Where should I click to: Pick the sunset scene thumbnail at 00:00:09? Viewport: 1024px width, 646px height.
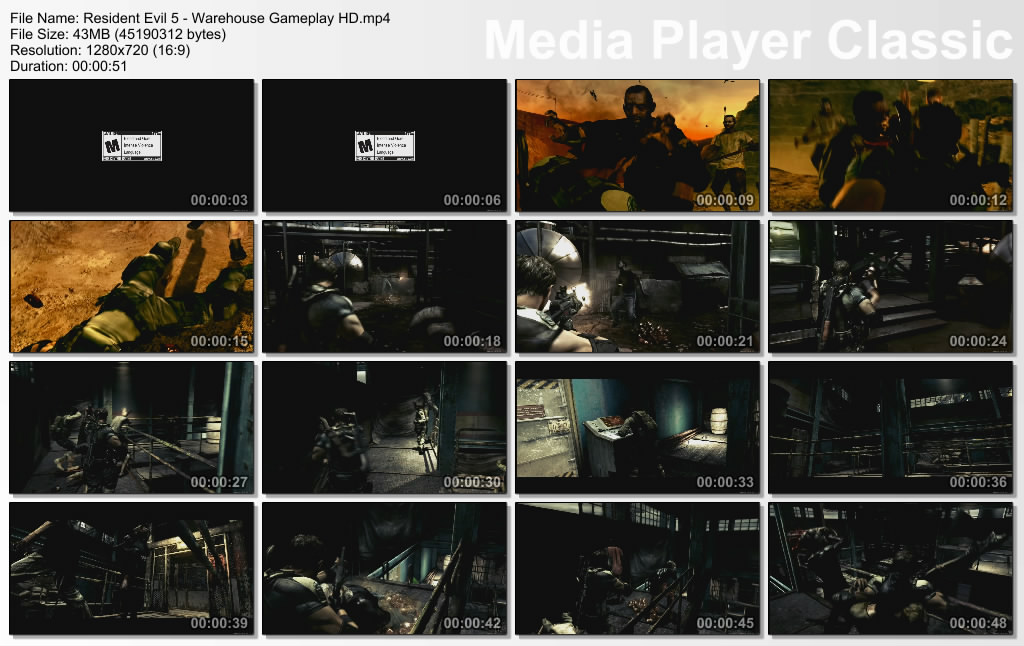point(637,146)
